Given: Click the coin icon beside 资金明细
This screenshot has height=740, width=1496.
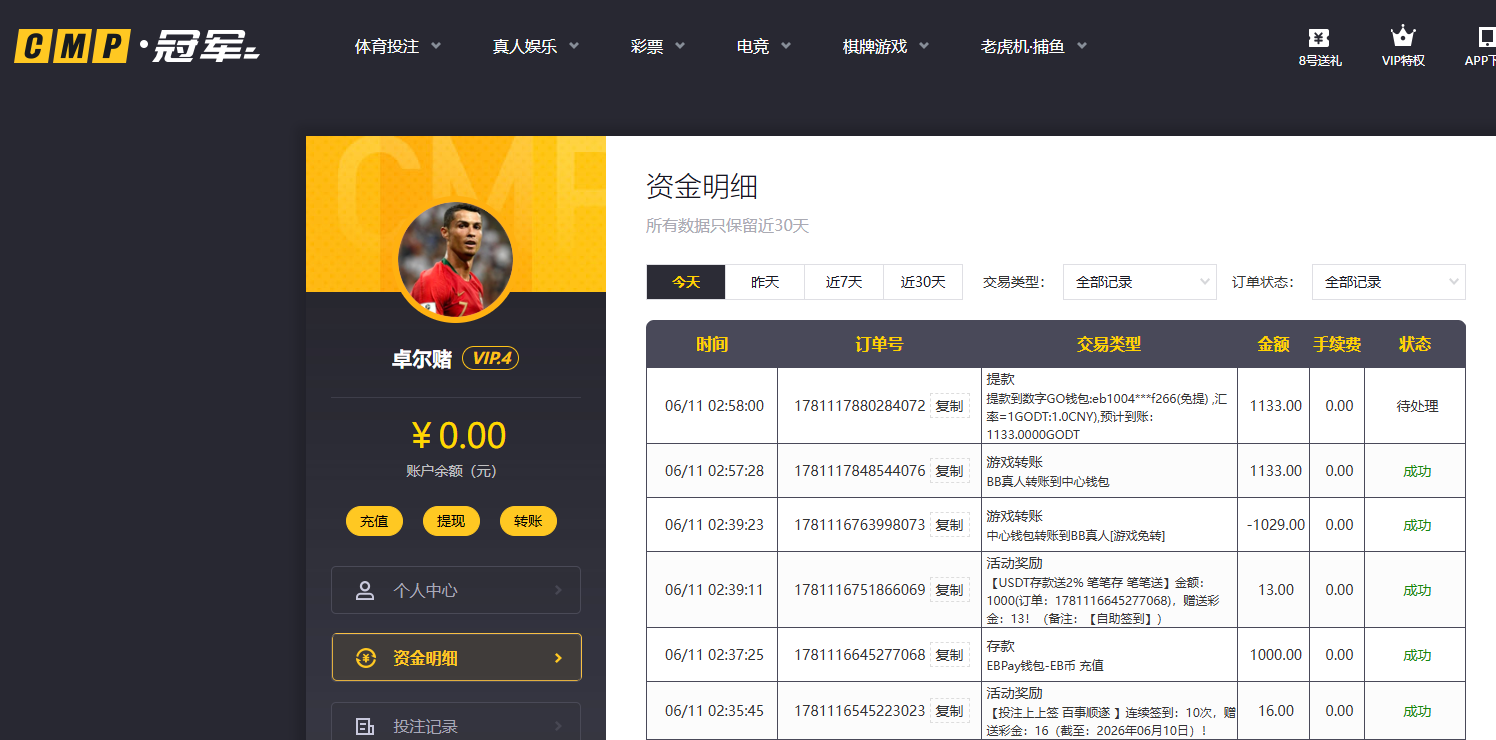Looking at the screenshot, I should [366, 658].
